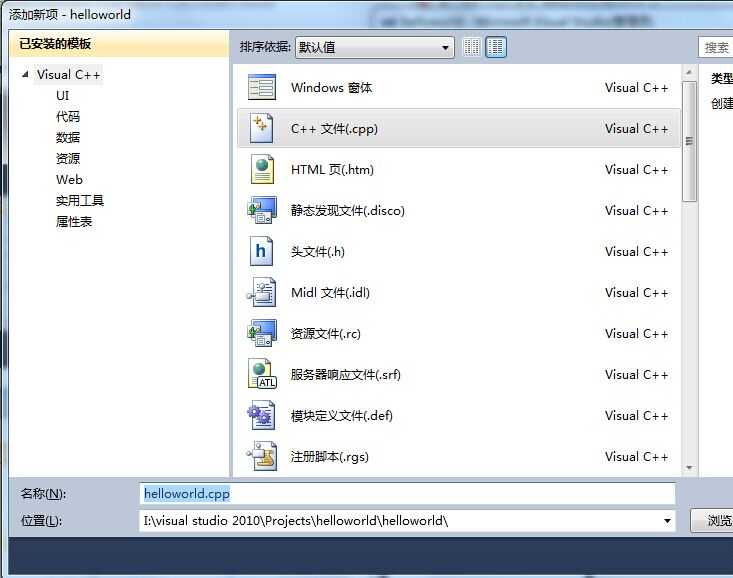Select Web category in tree

click(69, 180)
